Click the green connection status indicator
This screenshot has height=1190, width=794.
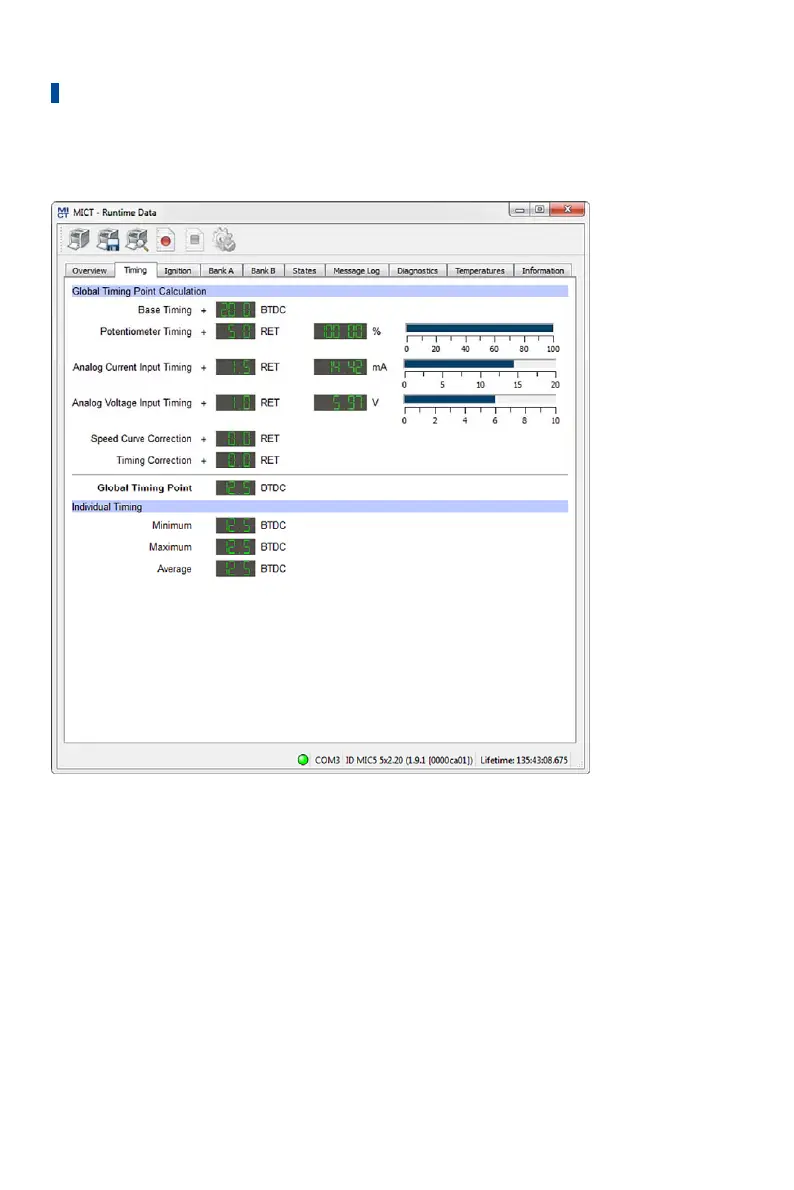pyautogui.click(x=303, y=760)
